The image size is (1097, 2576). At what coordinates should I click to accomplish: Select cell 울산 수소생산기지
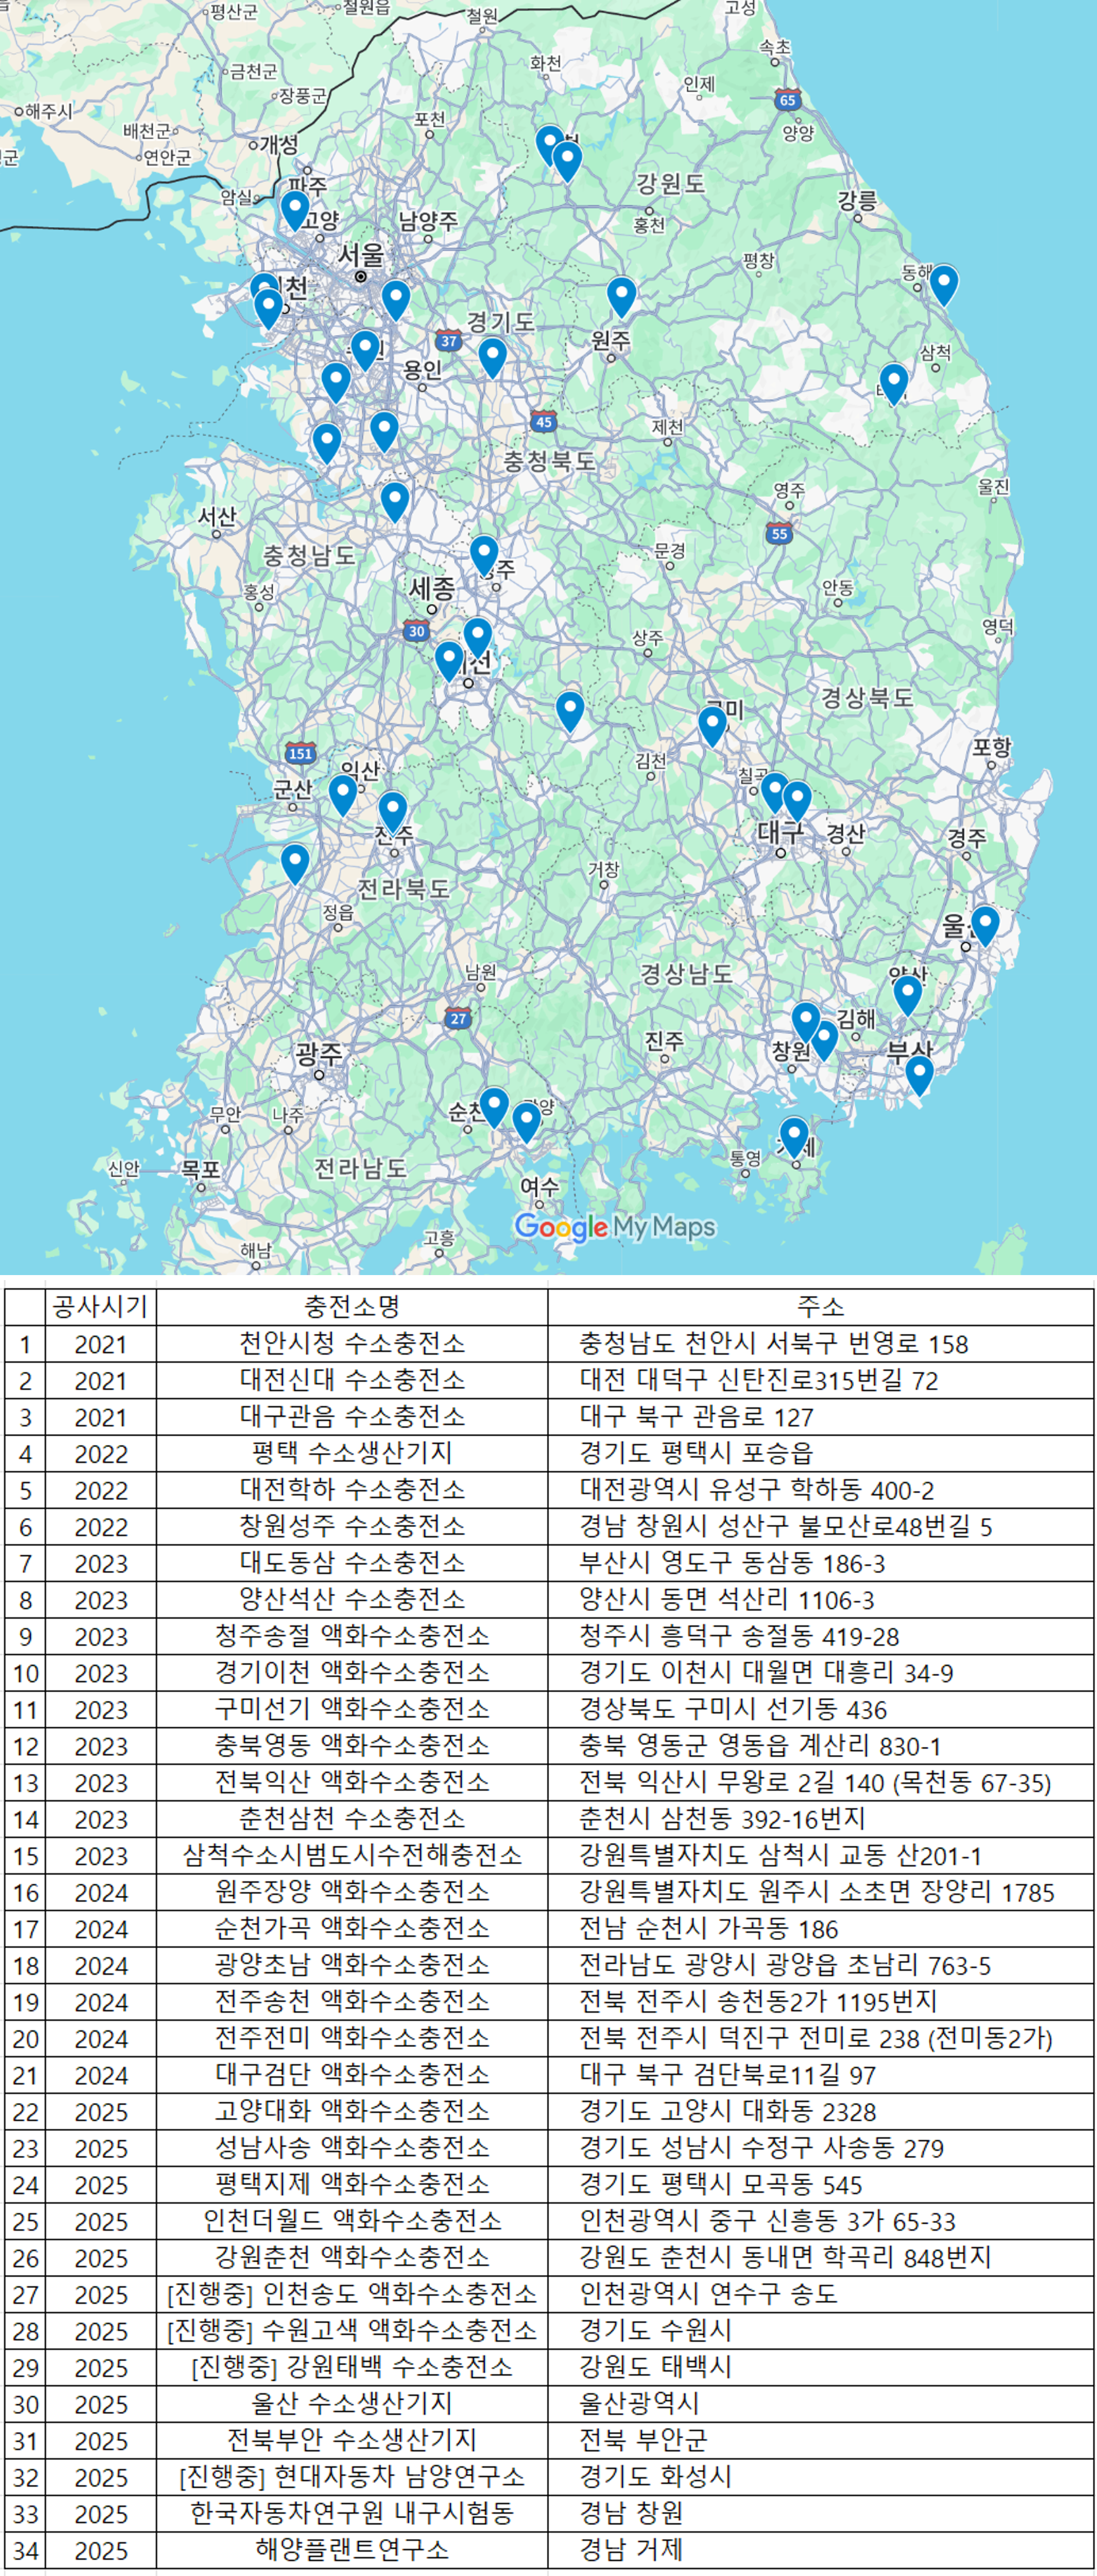(352, 2404)
